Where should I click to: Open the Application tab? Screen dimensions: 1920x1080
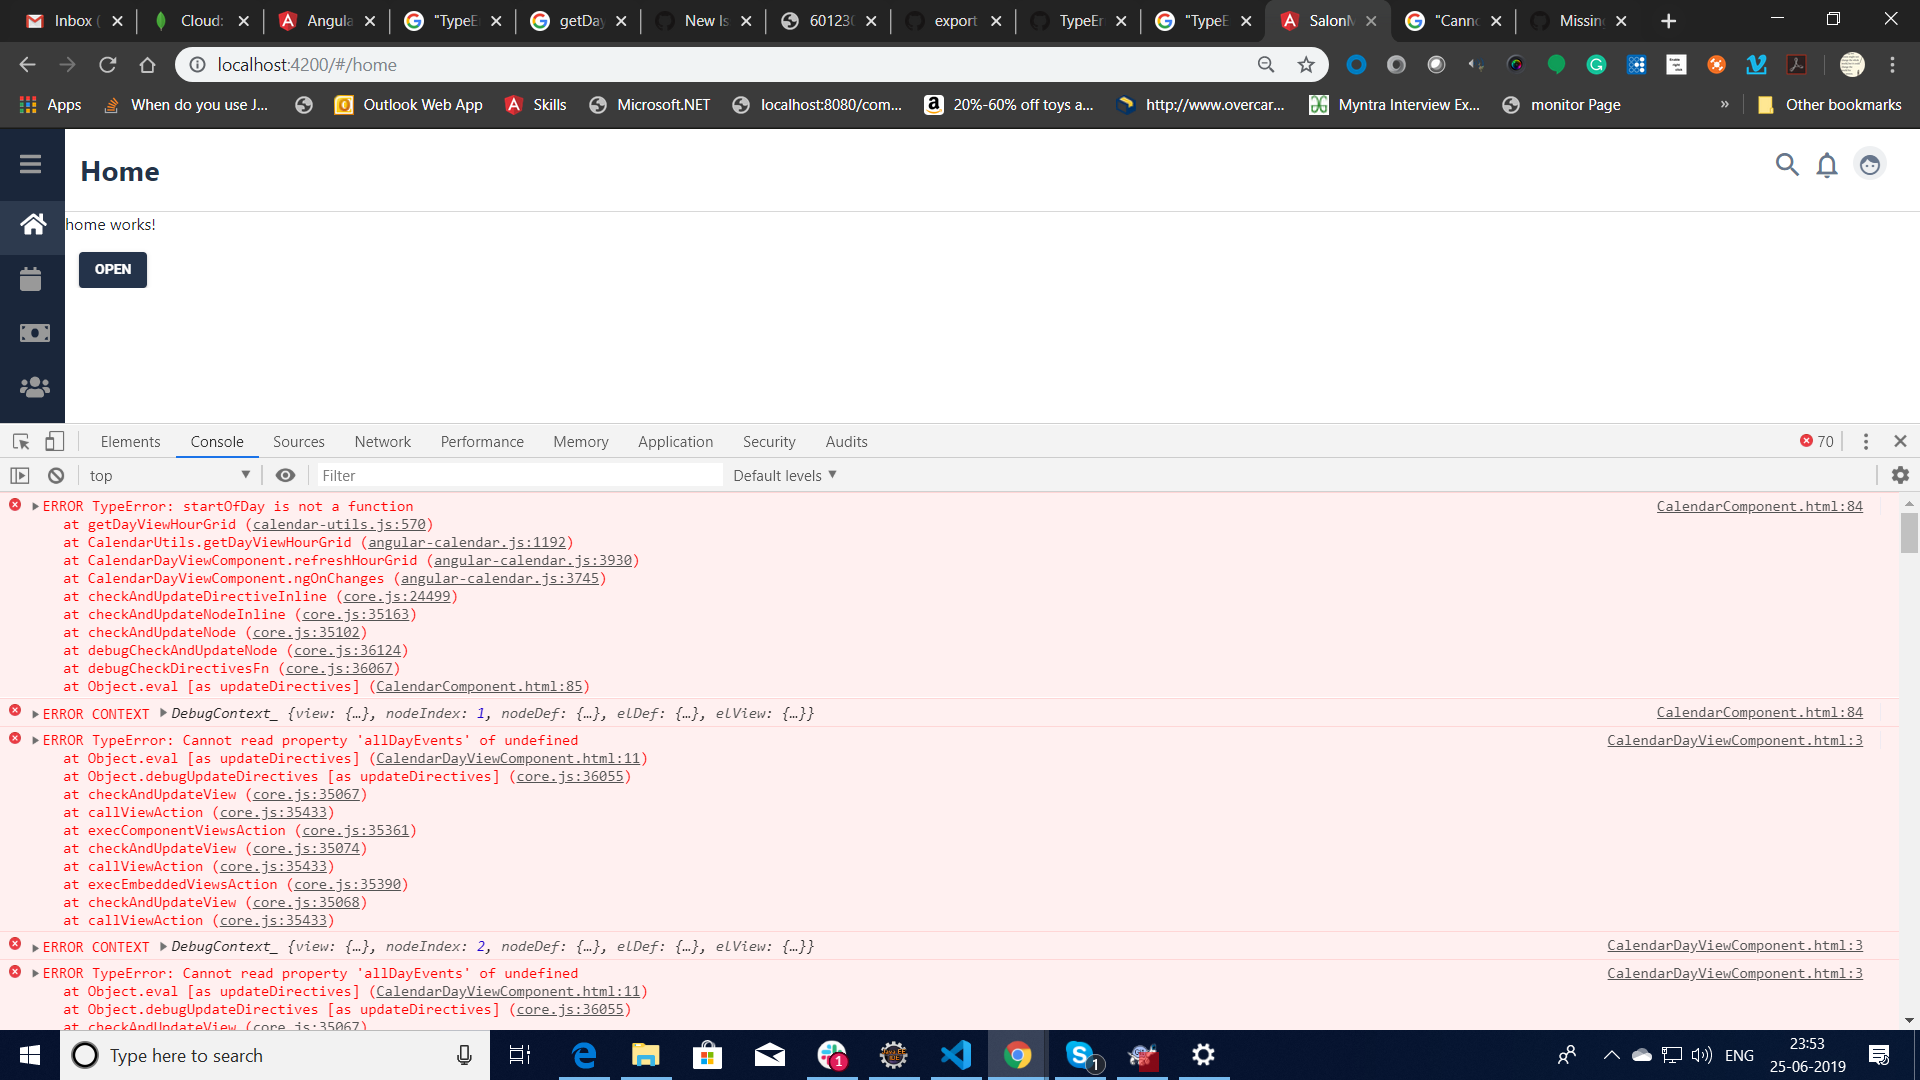[x=675, y=442]
